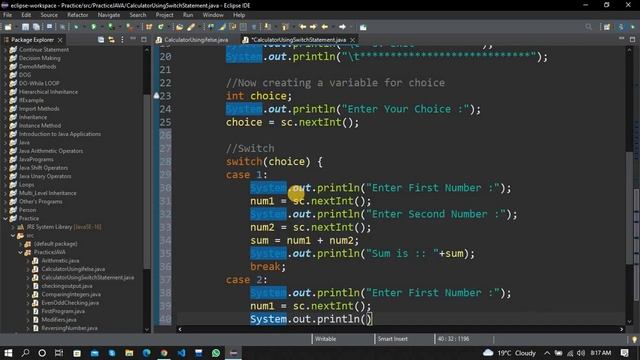Open the Refactor menu
This screenshot has width=640, height=360.
pos(78,15)
